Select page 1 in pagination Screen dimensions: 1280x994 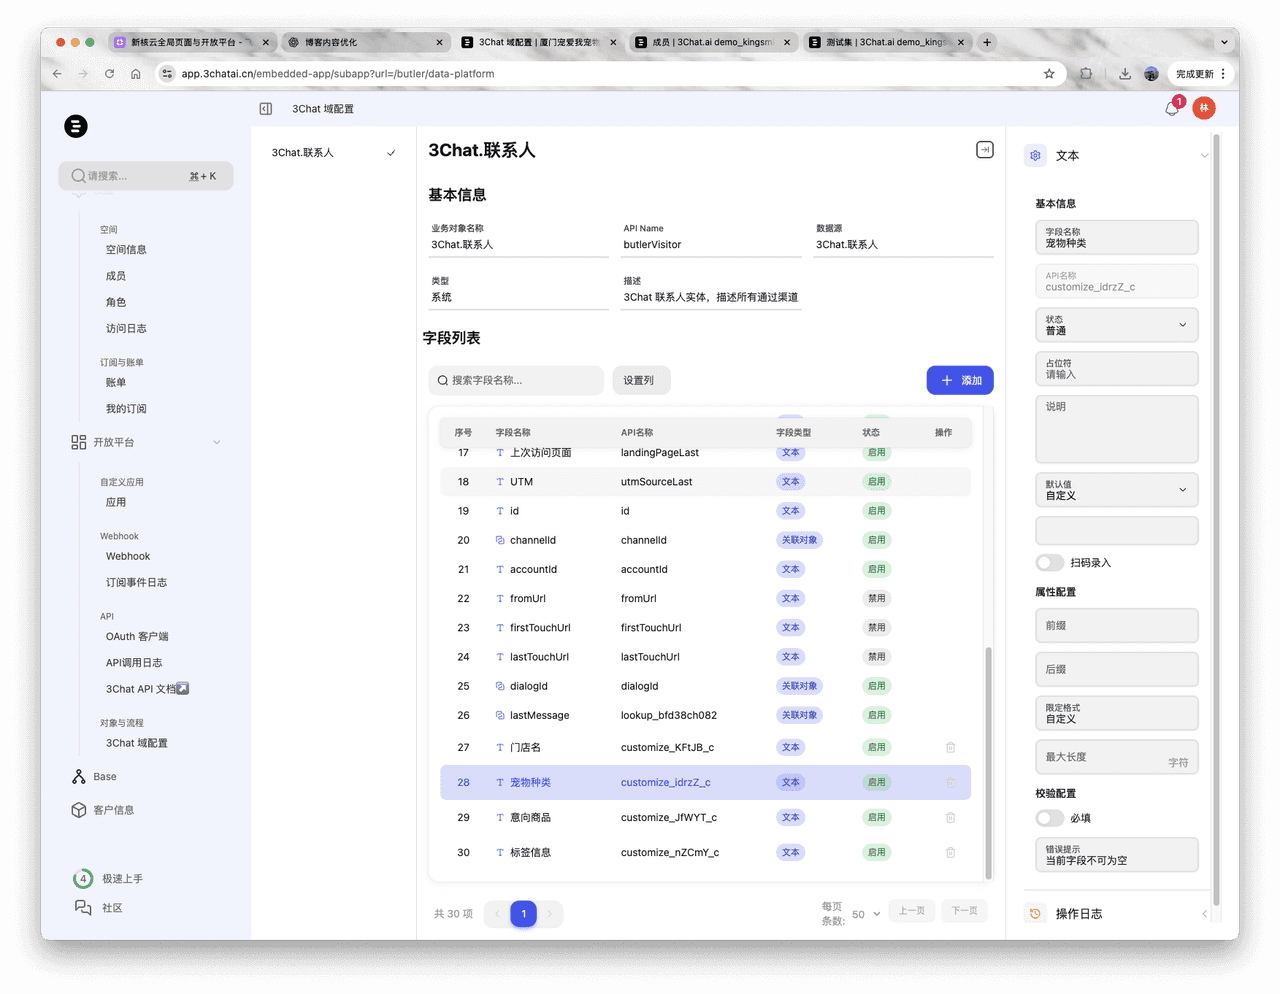pos(523,914)
